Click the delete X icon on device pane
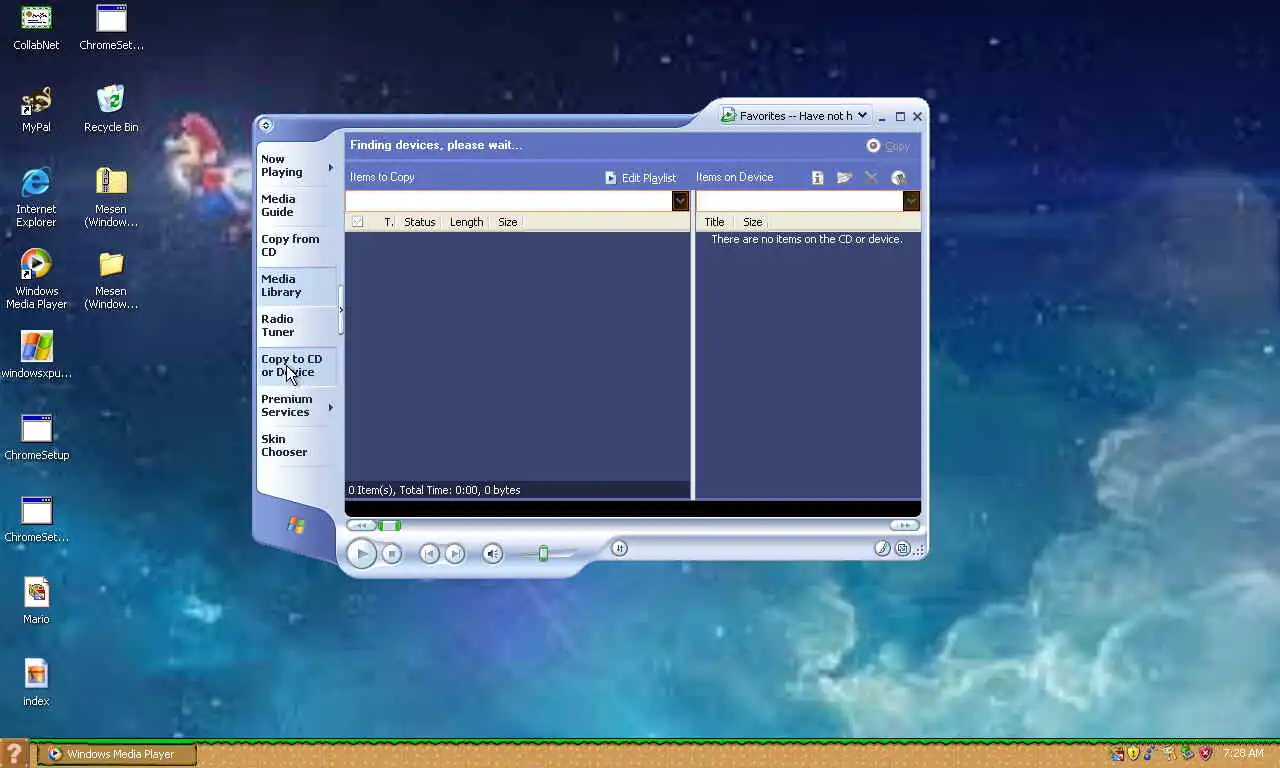1280x768 pixels. [x=871, y=177]
